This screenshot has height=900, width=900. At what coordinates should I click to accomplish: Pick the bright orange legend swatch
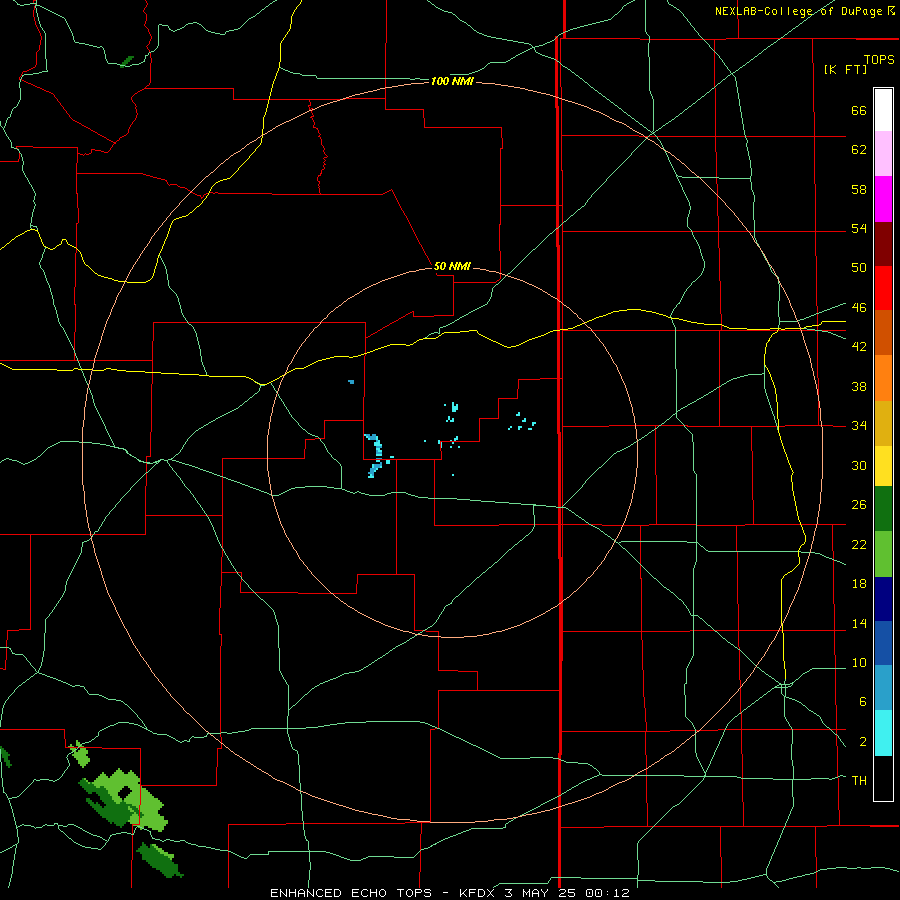click(x=883, y=378)
